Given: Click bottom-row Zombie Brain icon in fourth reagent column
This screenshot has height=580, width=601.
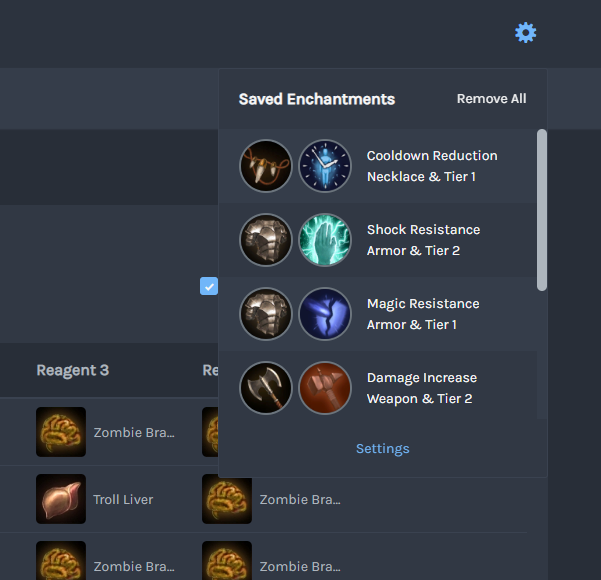Looking at the screenshot, I should point(227,560).
